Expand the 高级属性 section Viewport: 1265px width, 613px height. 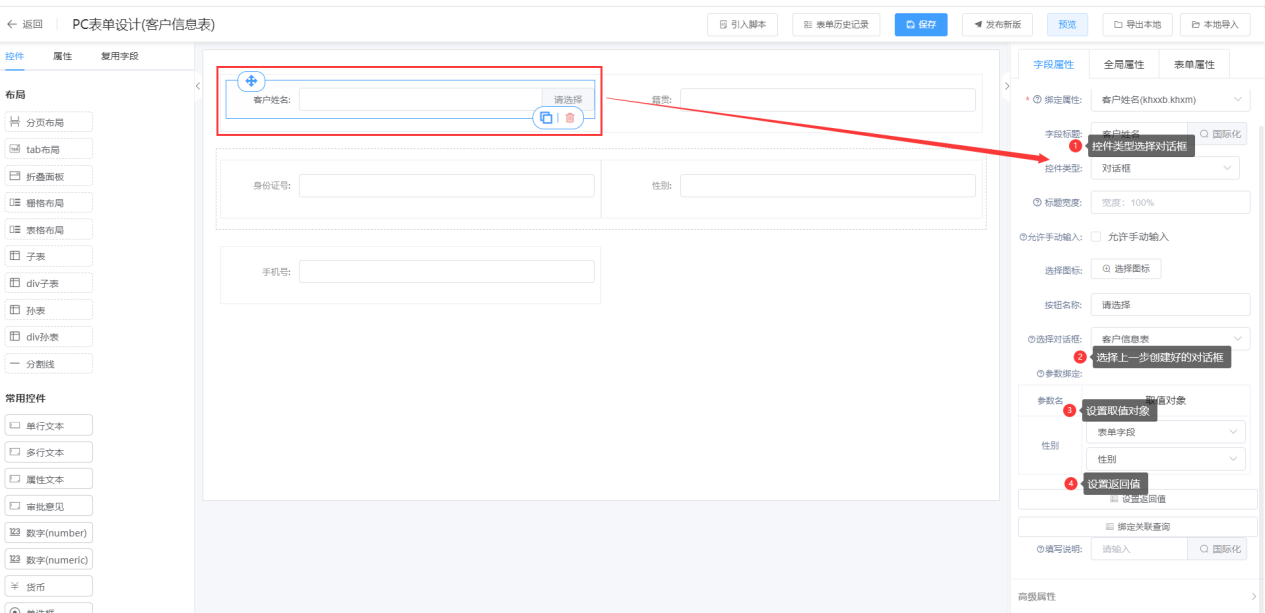[1135, 596]
